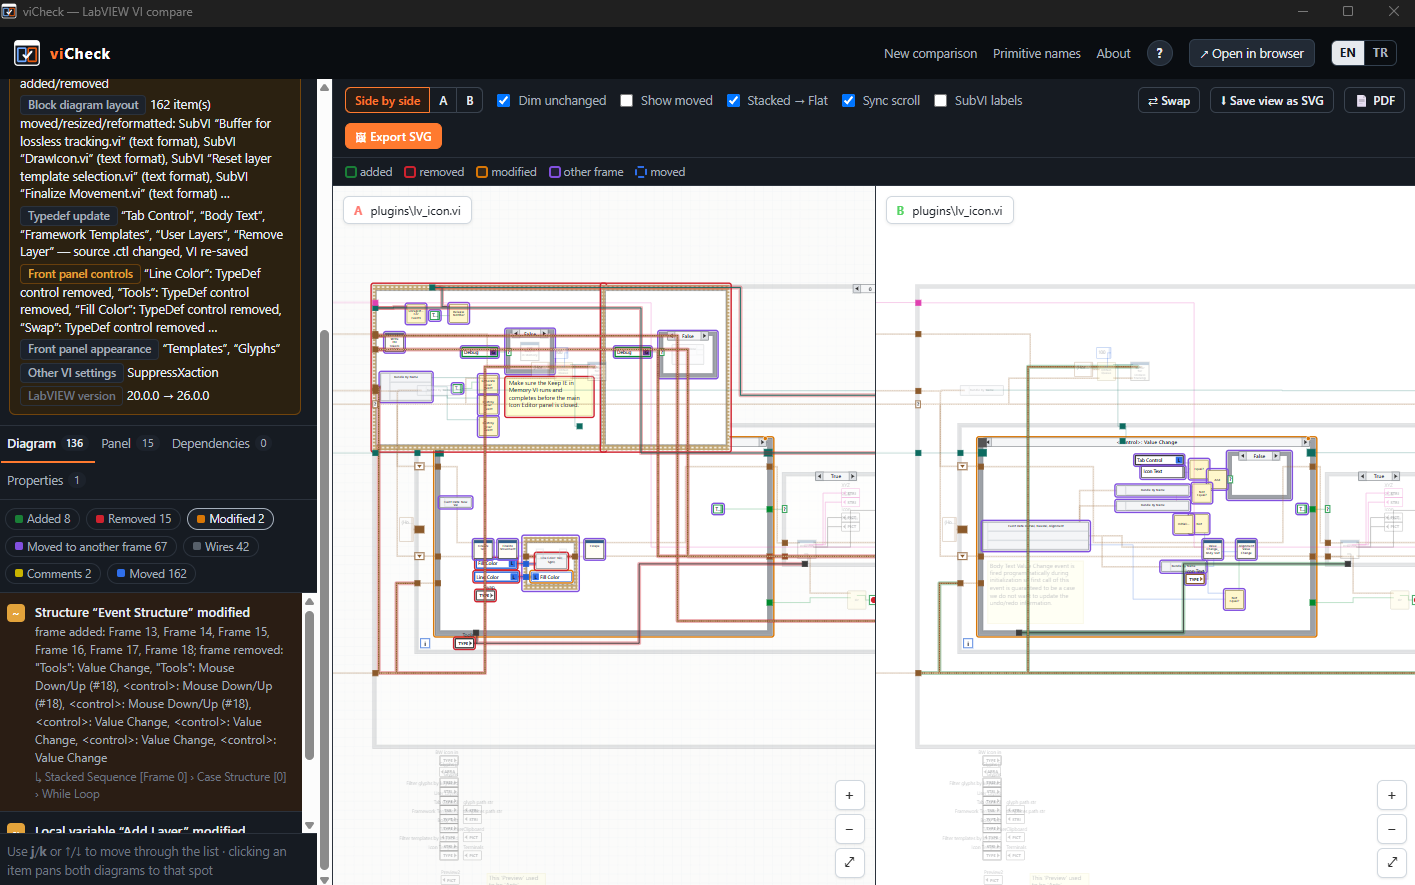Filter list by Moved 162
1415x885 pixels.
[x=151, y=574]
